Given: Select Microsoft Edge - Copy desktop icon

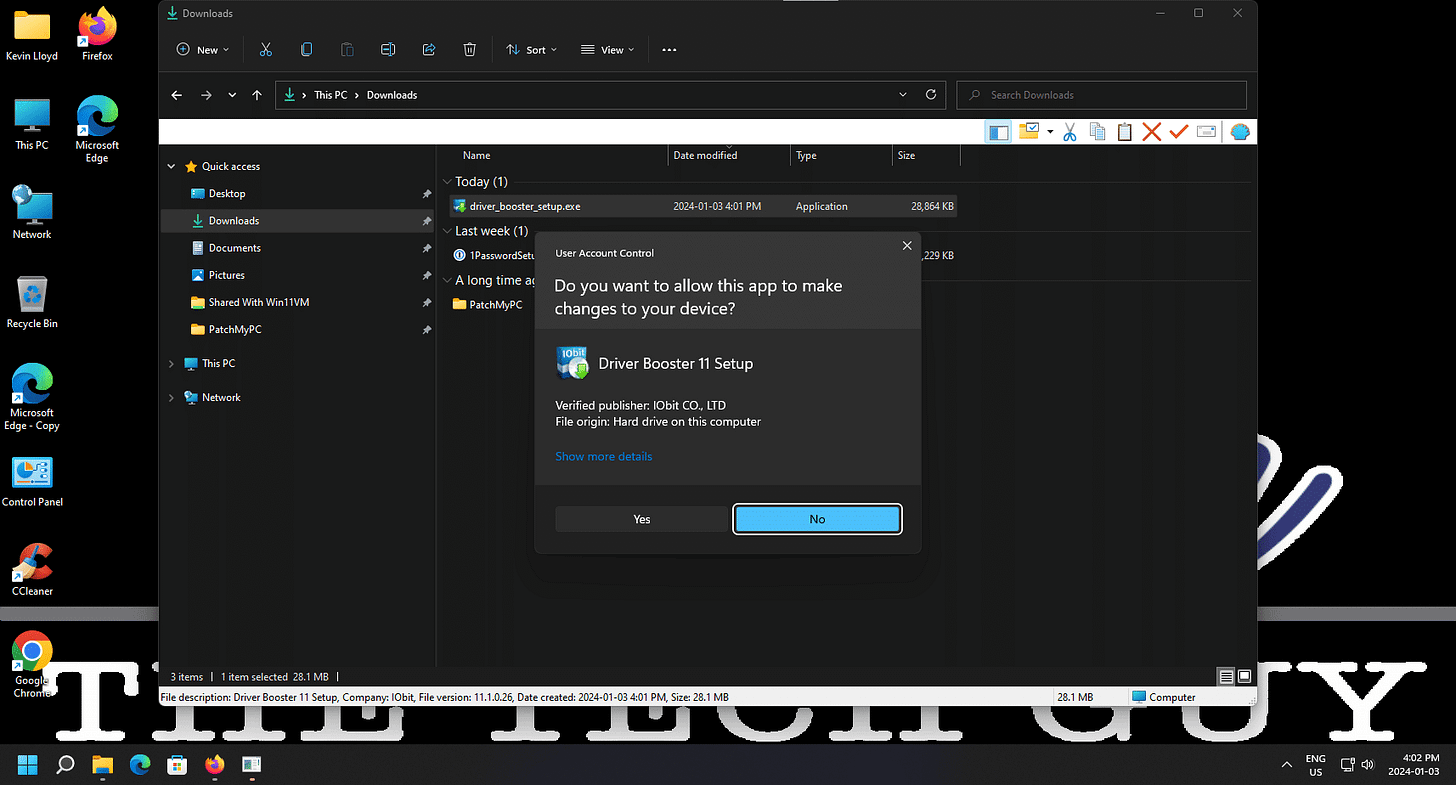Looking at the screenshot, I should click(x=32, y=398).
